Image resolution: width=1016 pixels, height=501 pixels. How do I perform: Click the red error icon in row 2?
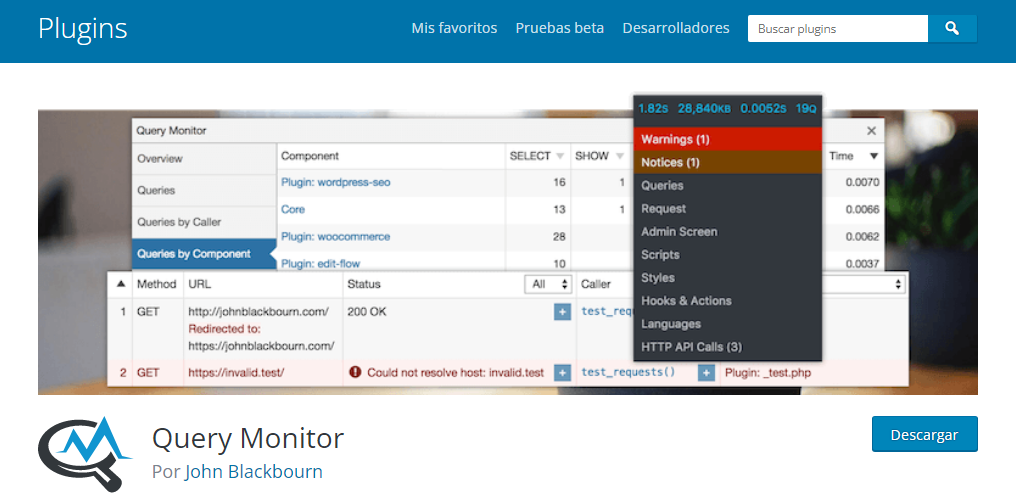tap(354, 372)
